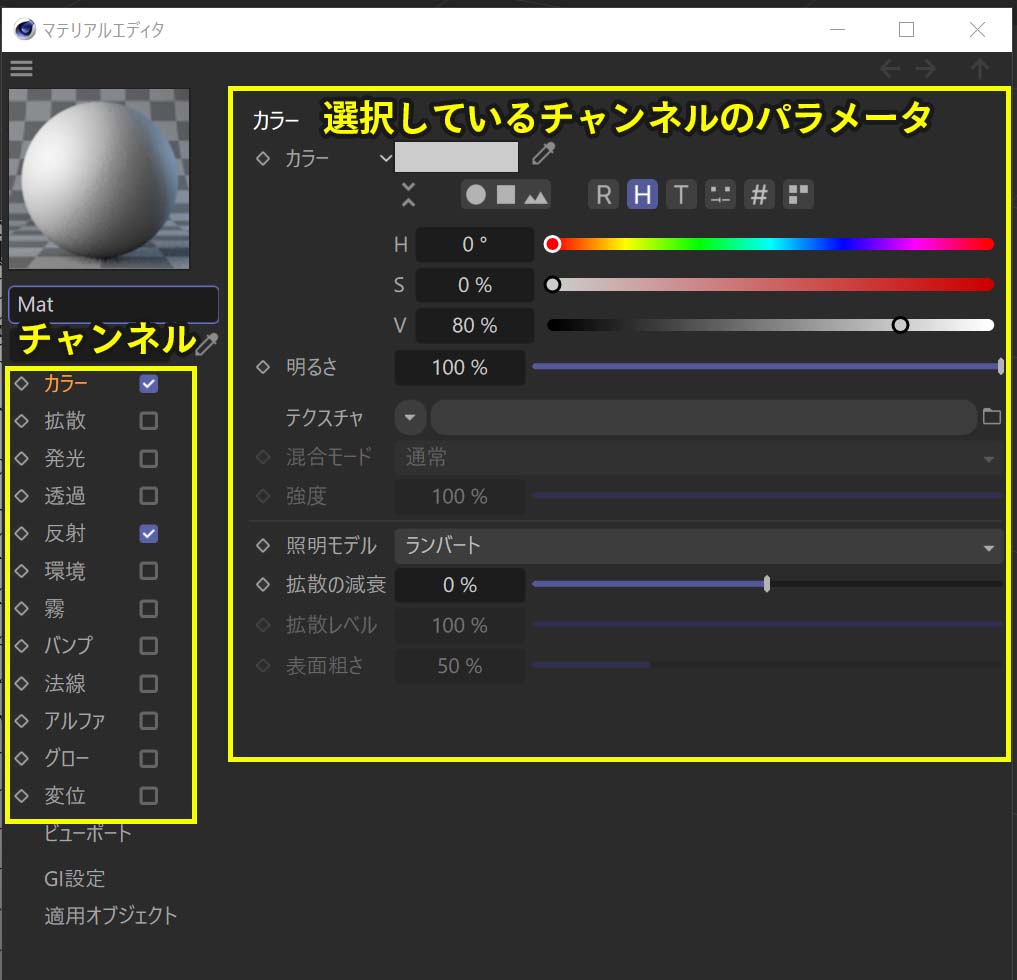Toggle the color mixer sliders icon

tap(720, 195)
